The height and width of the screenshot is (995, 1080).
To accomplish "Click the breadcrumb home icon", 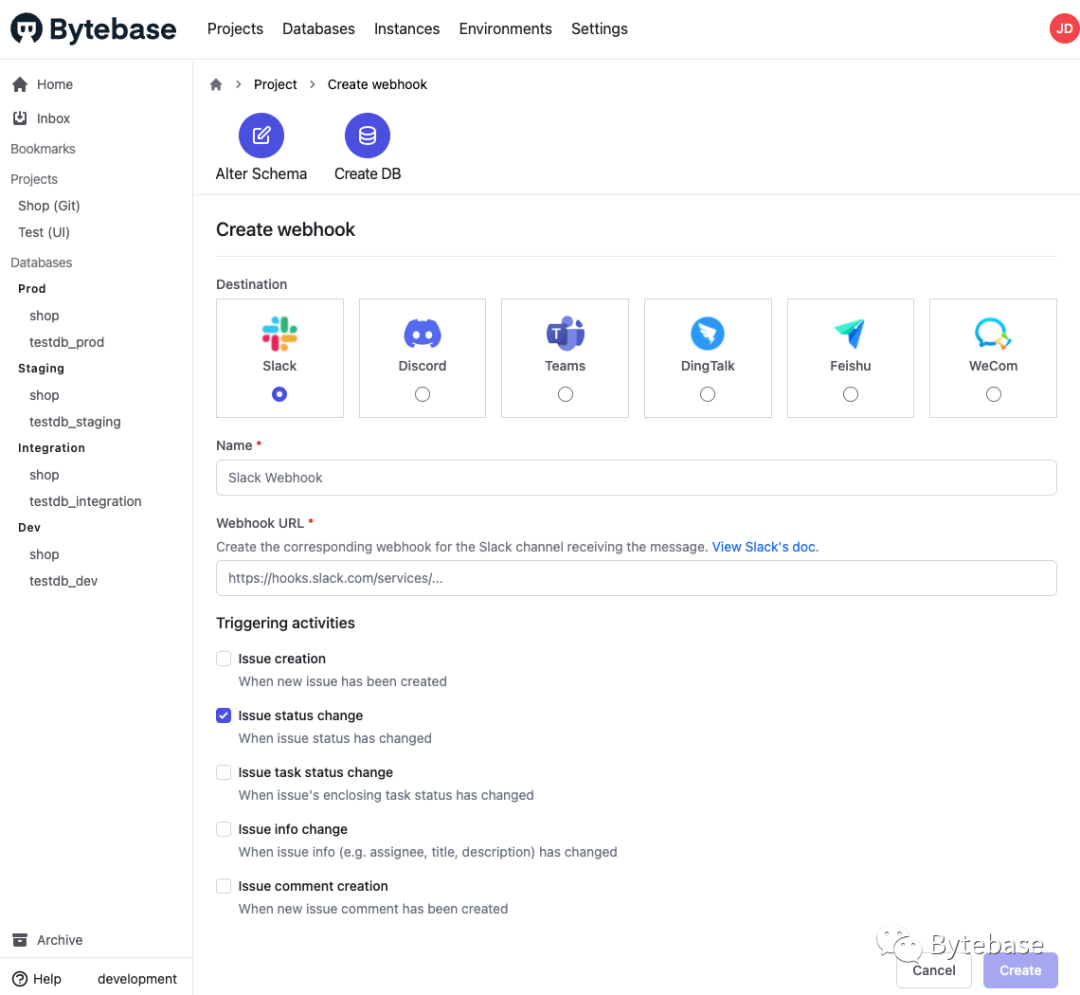I will tap(216, 84).
